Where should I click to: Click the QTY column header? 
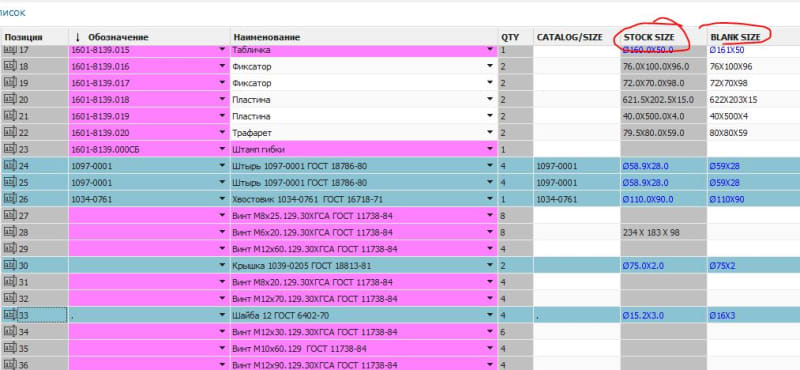(515, 37)
